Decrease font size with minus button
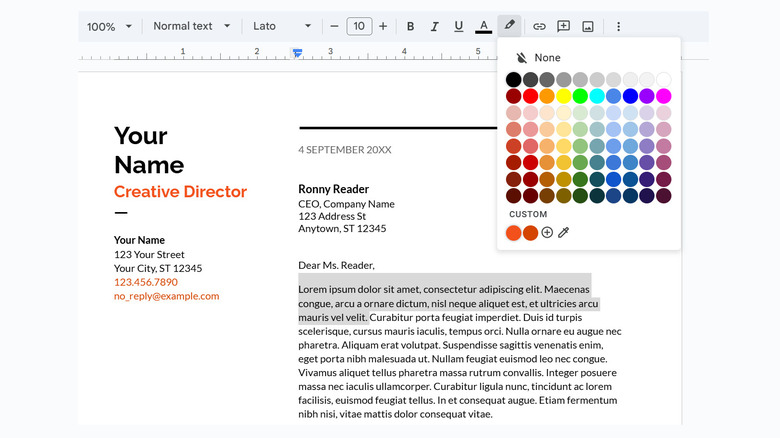The width and height of the screenshot is (780, 438). [334, 26]
